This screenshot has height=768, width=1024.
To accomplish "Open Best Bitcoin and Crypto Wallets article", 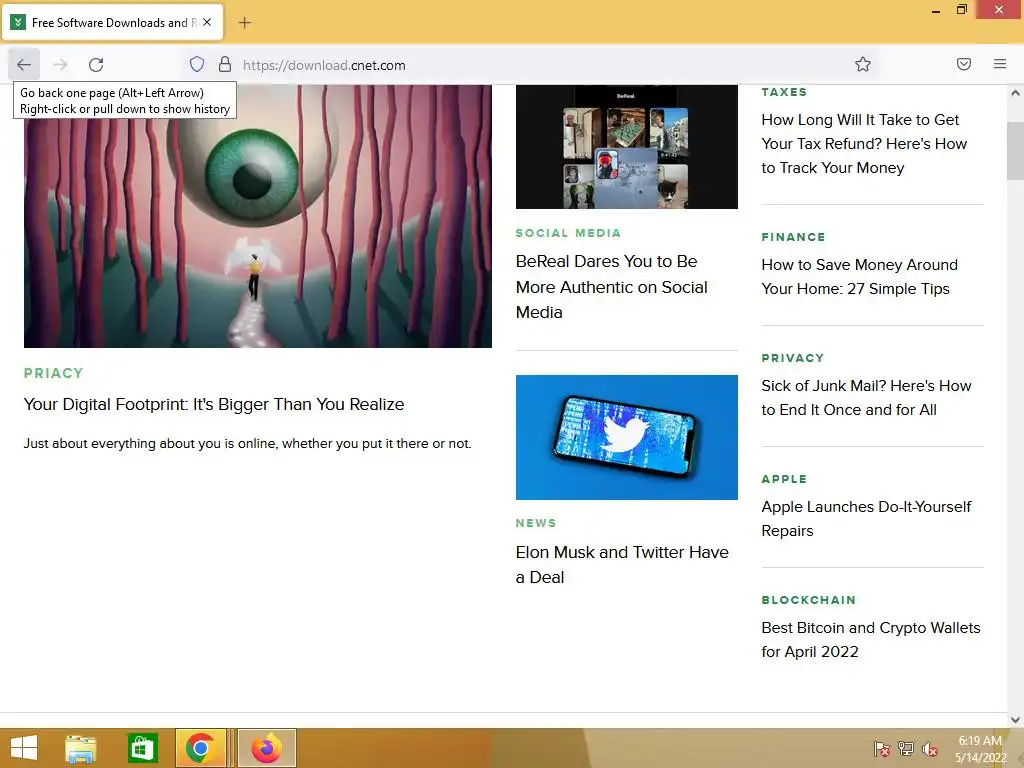I will point(871,639).
